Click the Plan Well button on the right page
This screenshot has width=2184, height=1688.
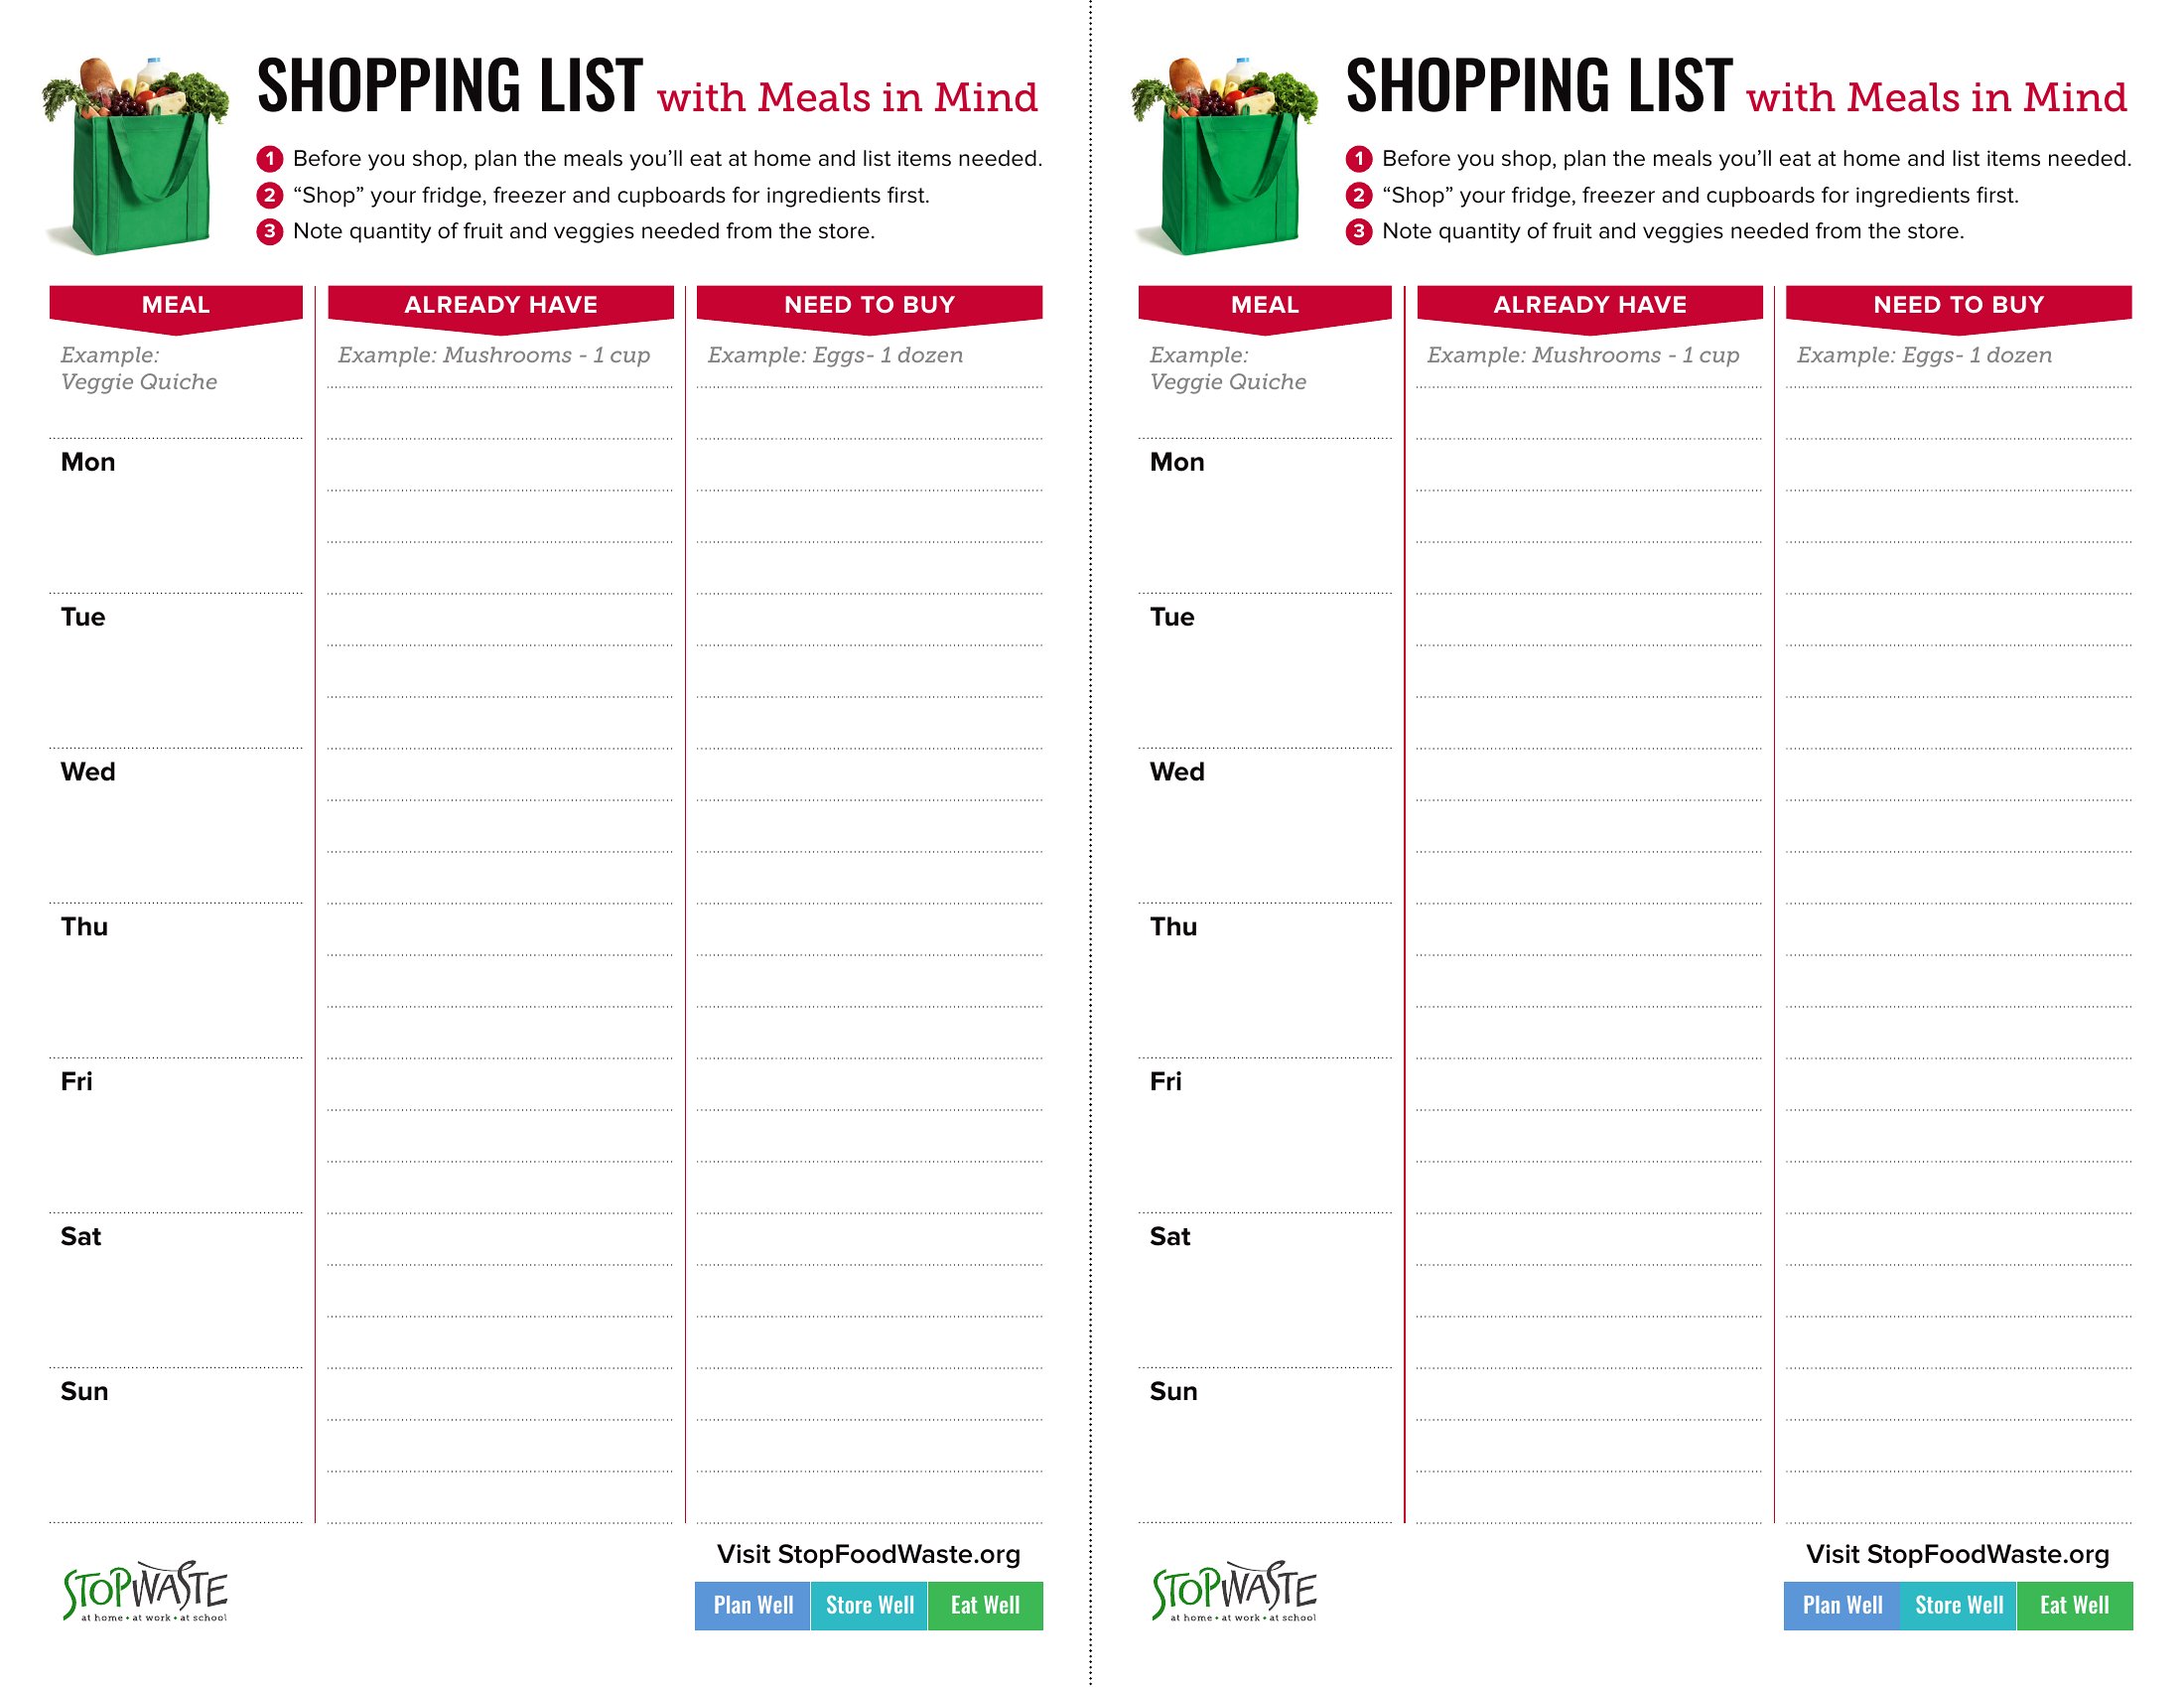click(x=1842, y=1605)
